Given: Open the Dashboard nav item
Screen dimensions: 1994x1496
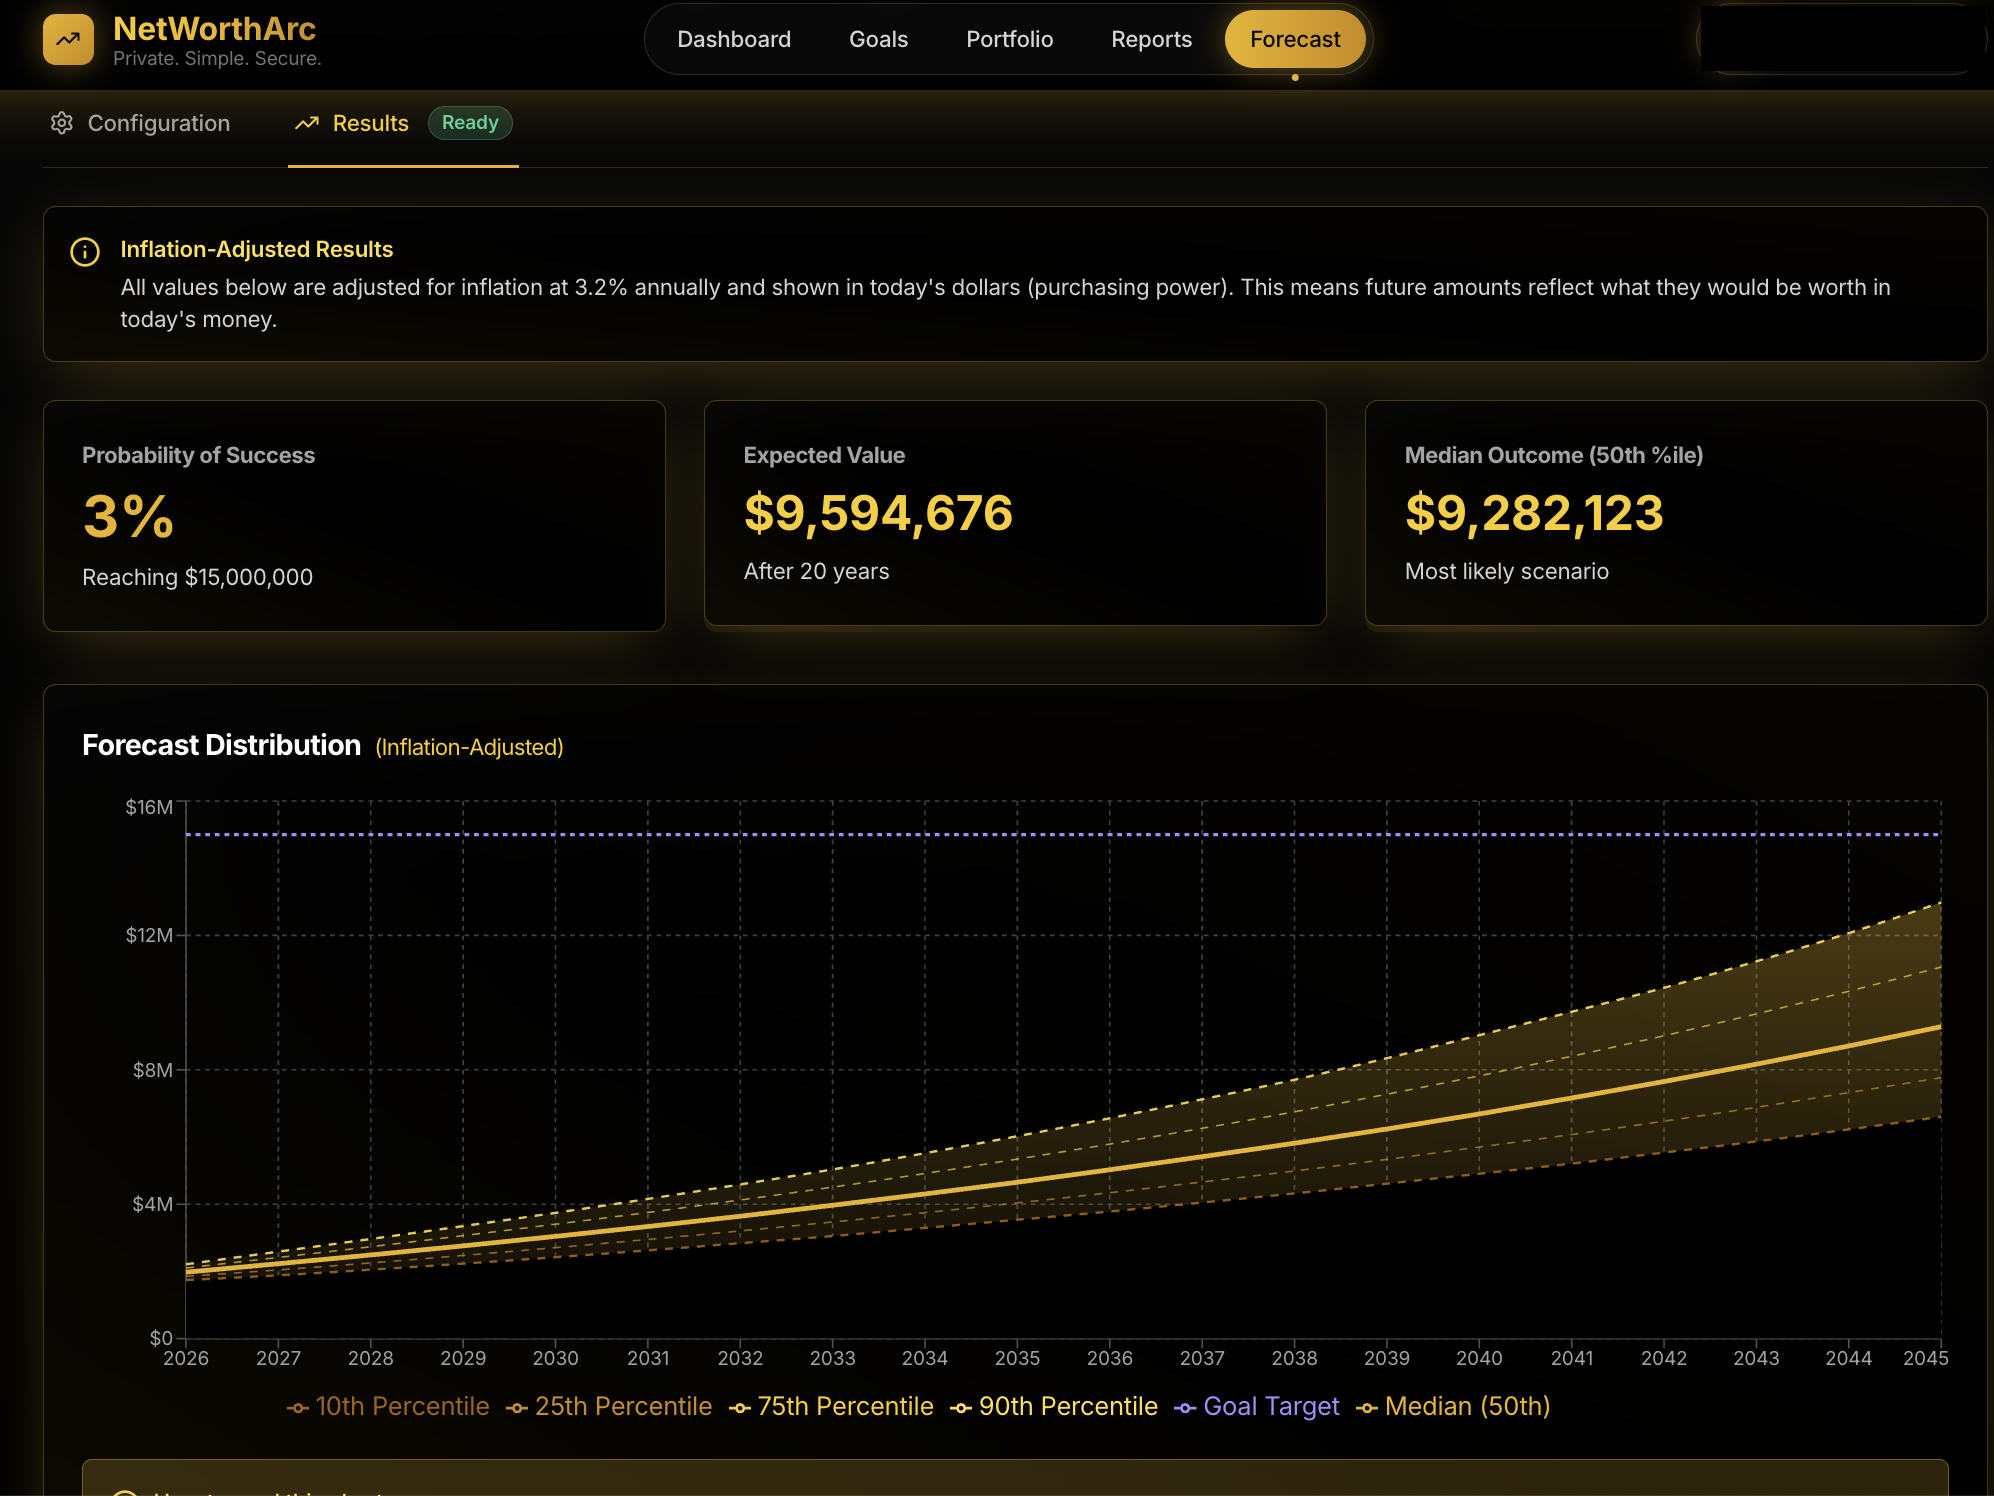Looking at the screenshot, I should (734, 39).
